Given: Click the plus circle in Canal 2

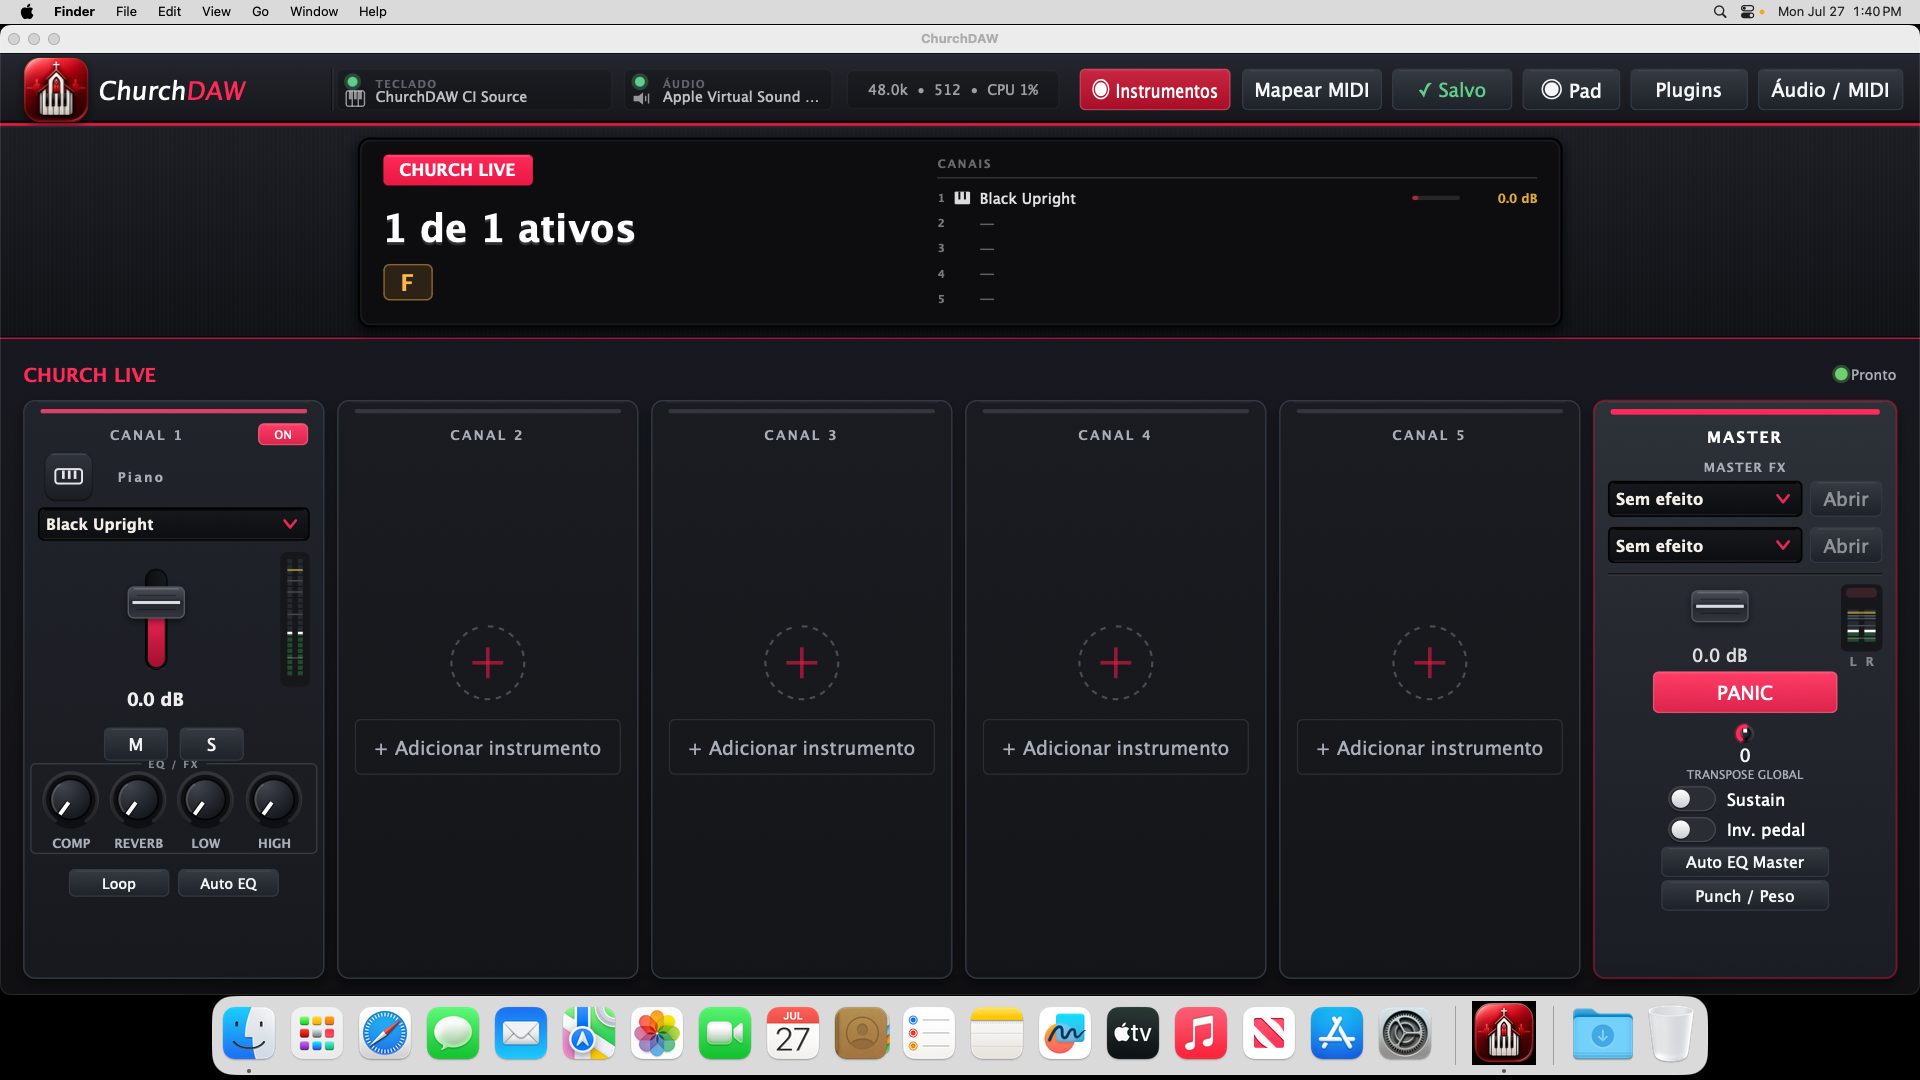Looking at the screenshot, I should click(487, 662).
